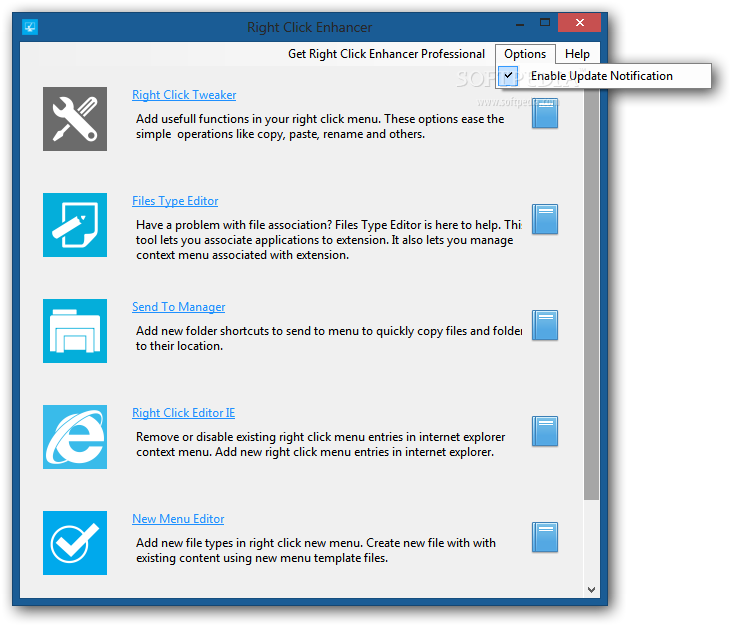Viewport: 732px width, 626px height.
Task: Open the help book icon beside New Menu Editor
Action: coord(545,537)
